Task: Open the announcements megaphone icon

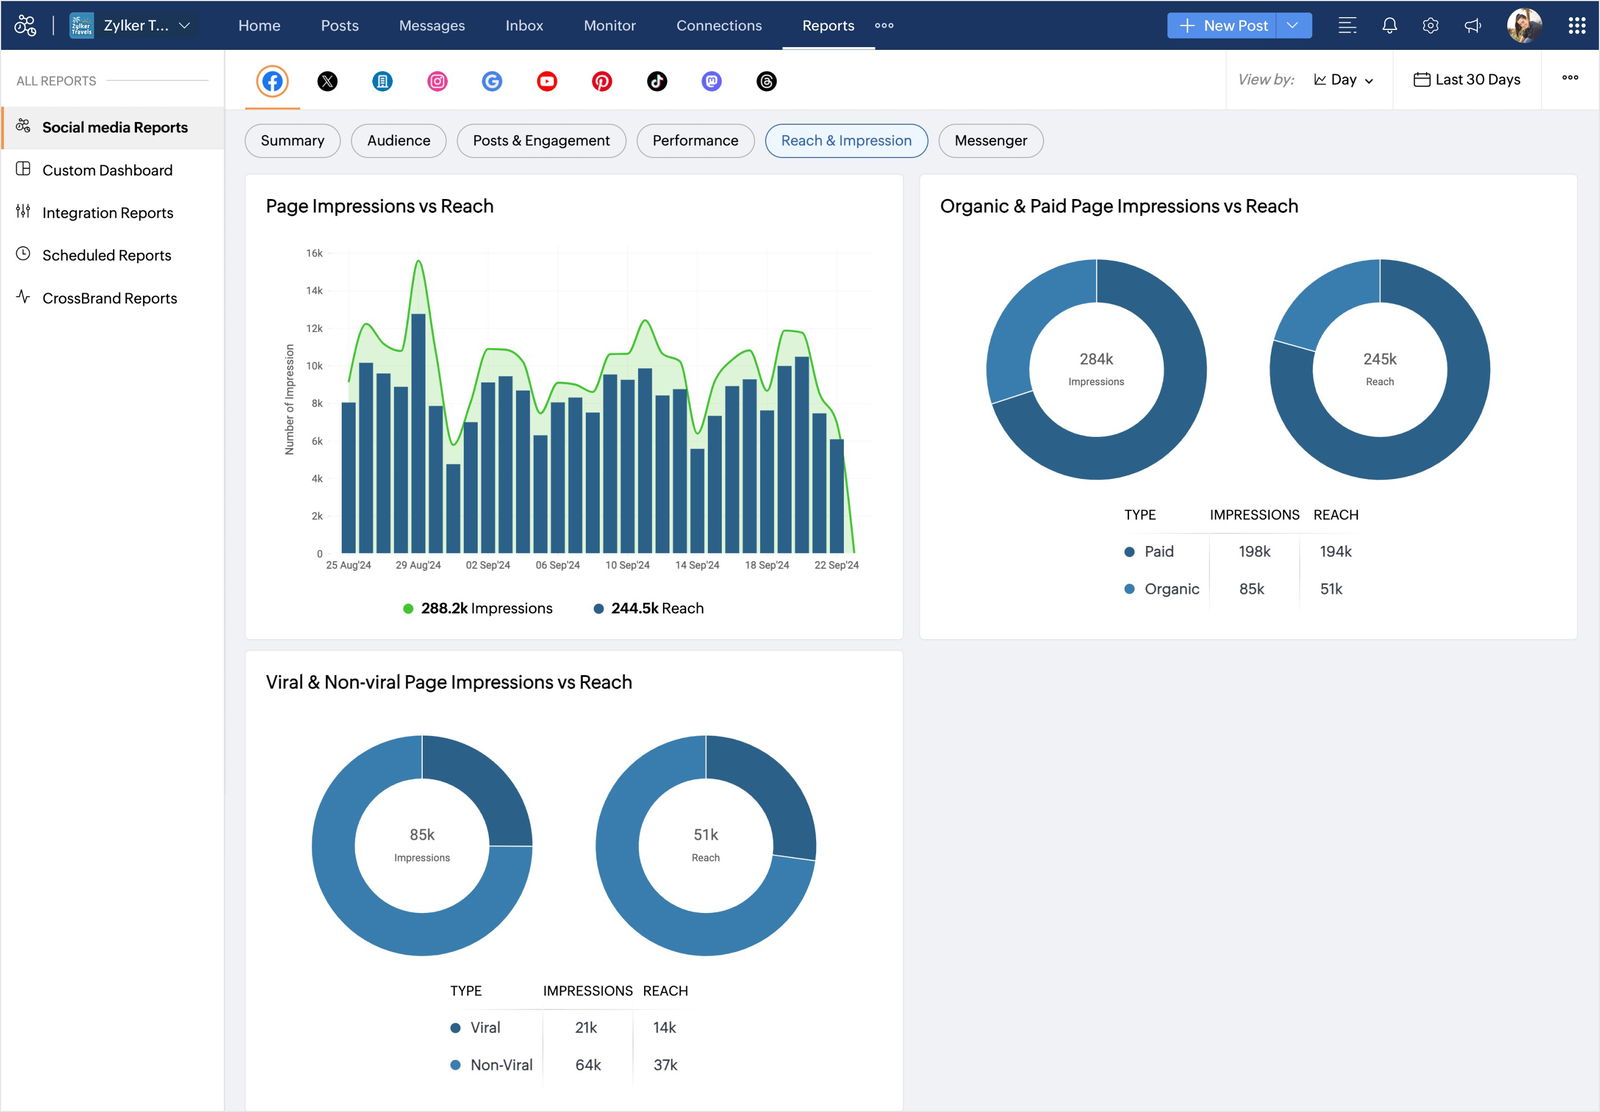Action: (1472, 25)
